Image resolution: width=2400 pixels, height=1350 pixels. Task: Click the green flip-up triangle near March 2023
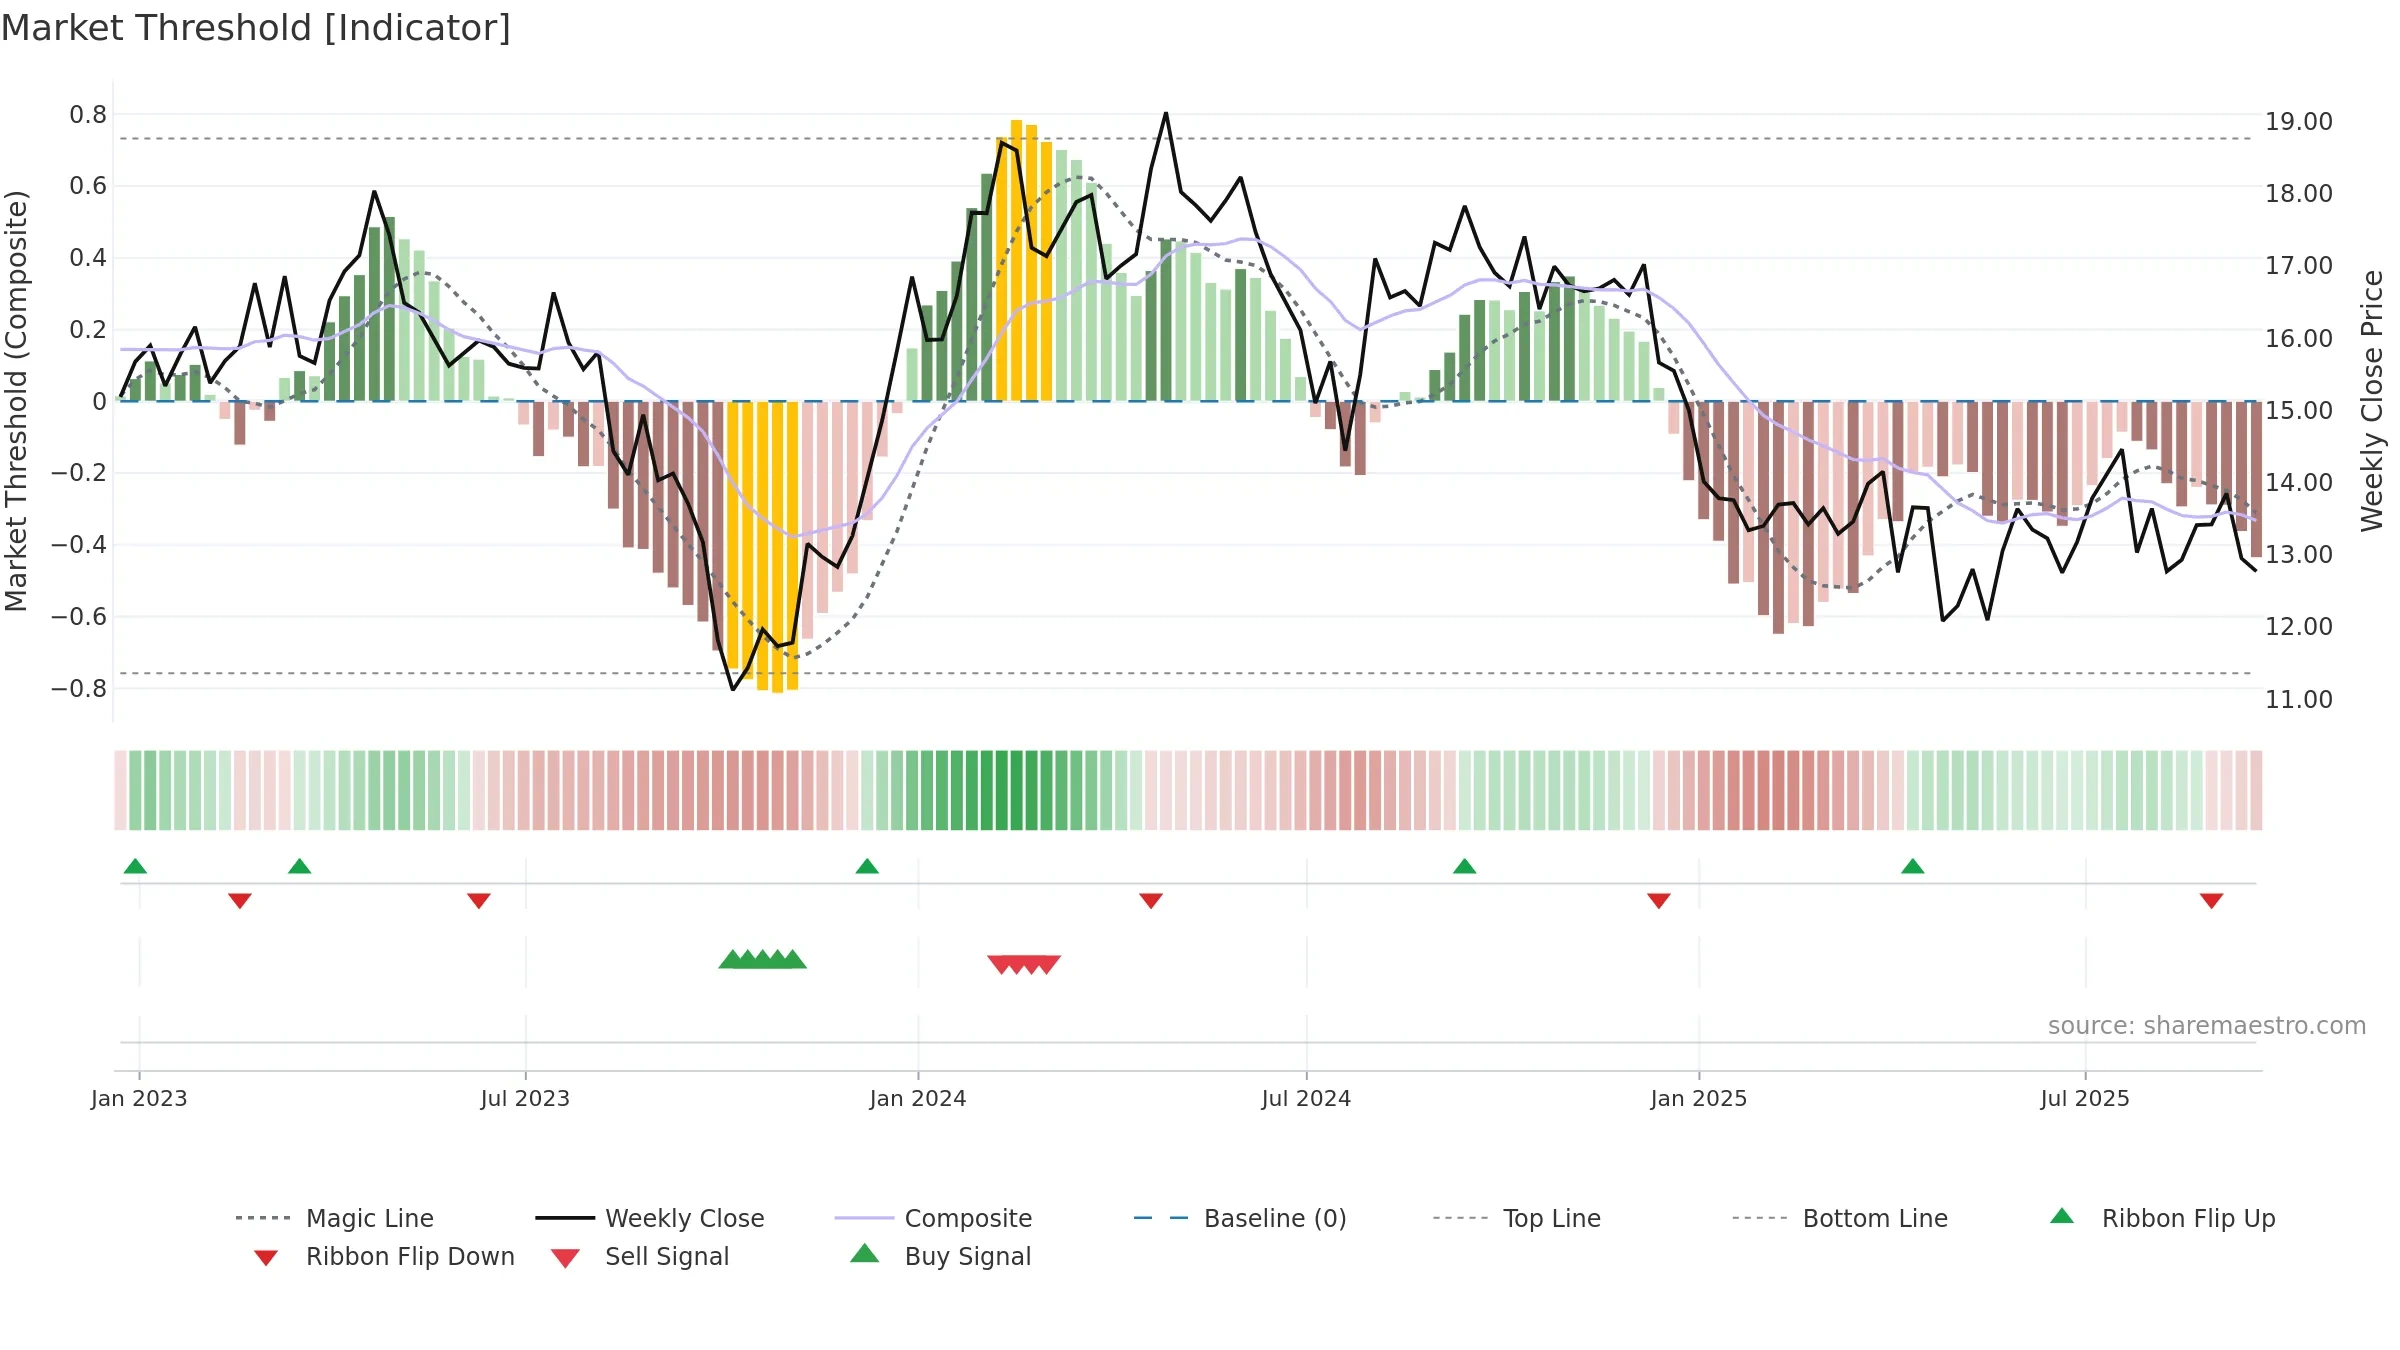coord(299,866)
